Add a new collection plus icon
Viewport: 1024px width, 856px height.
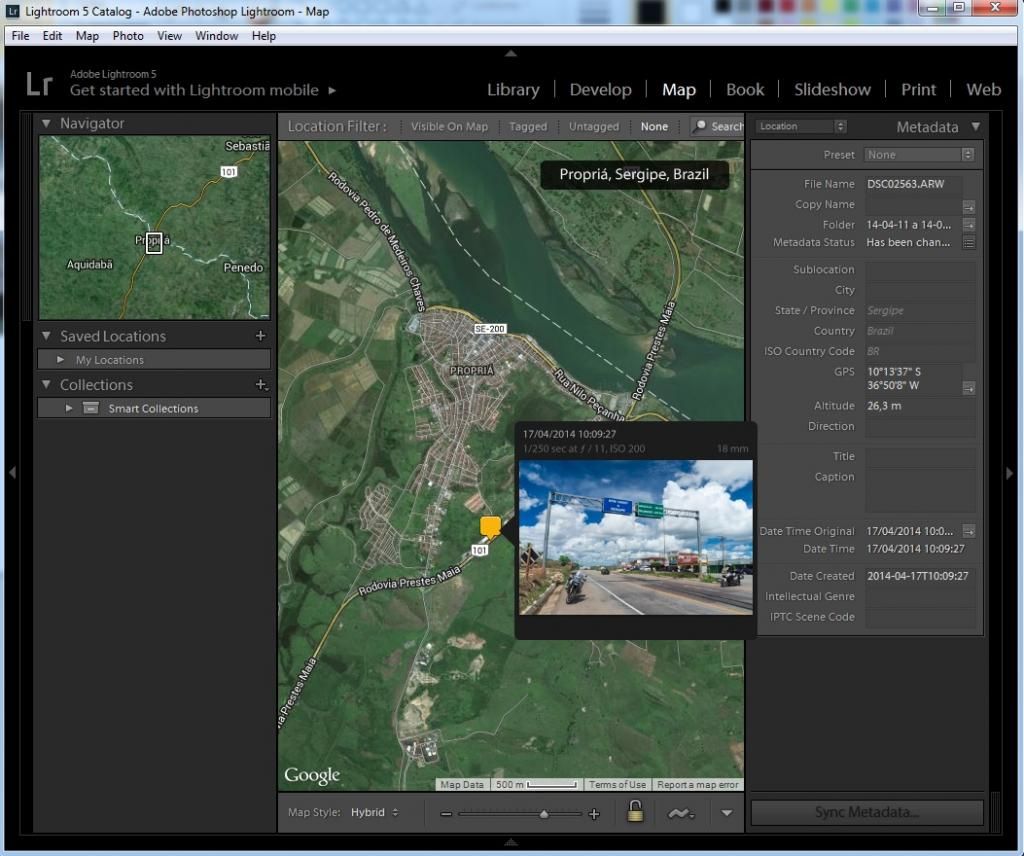(x=261, y=385)
